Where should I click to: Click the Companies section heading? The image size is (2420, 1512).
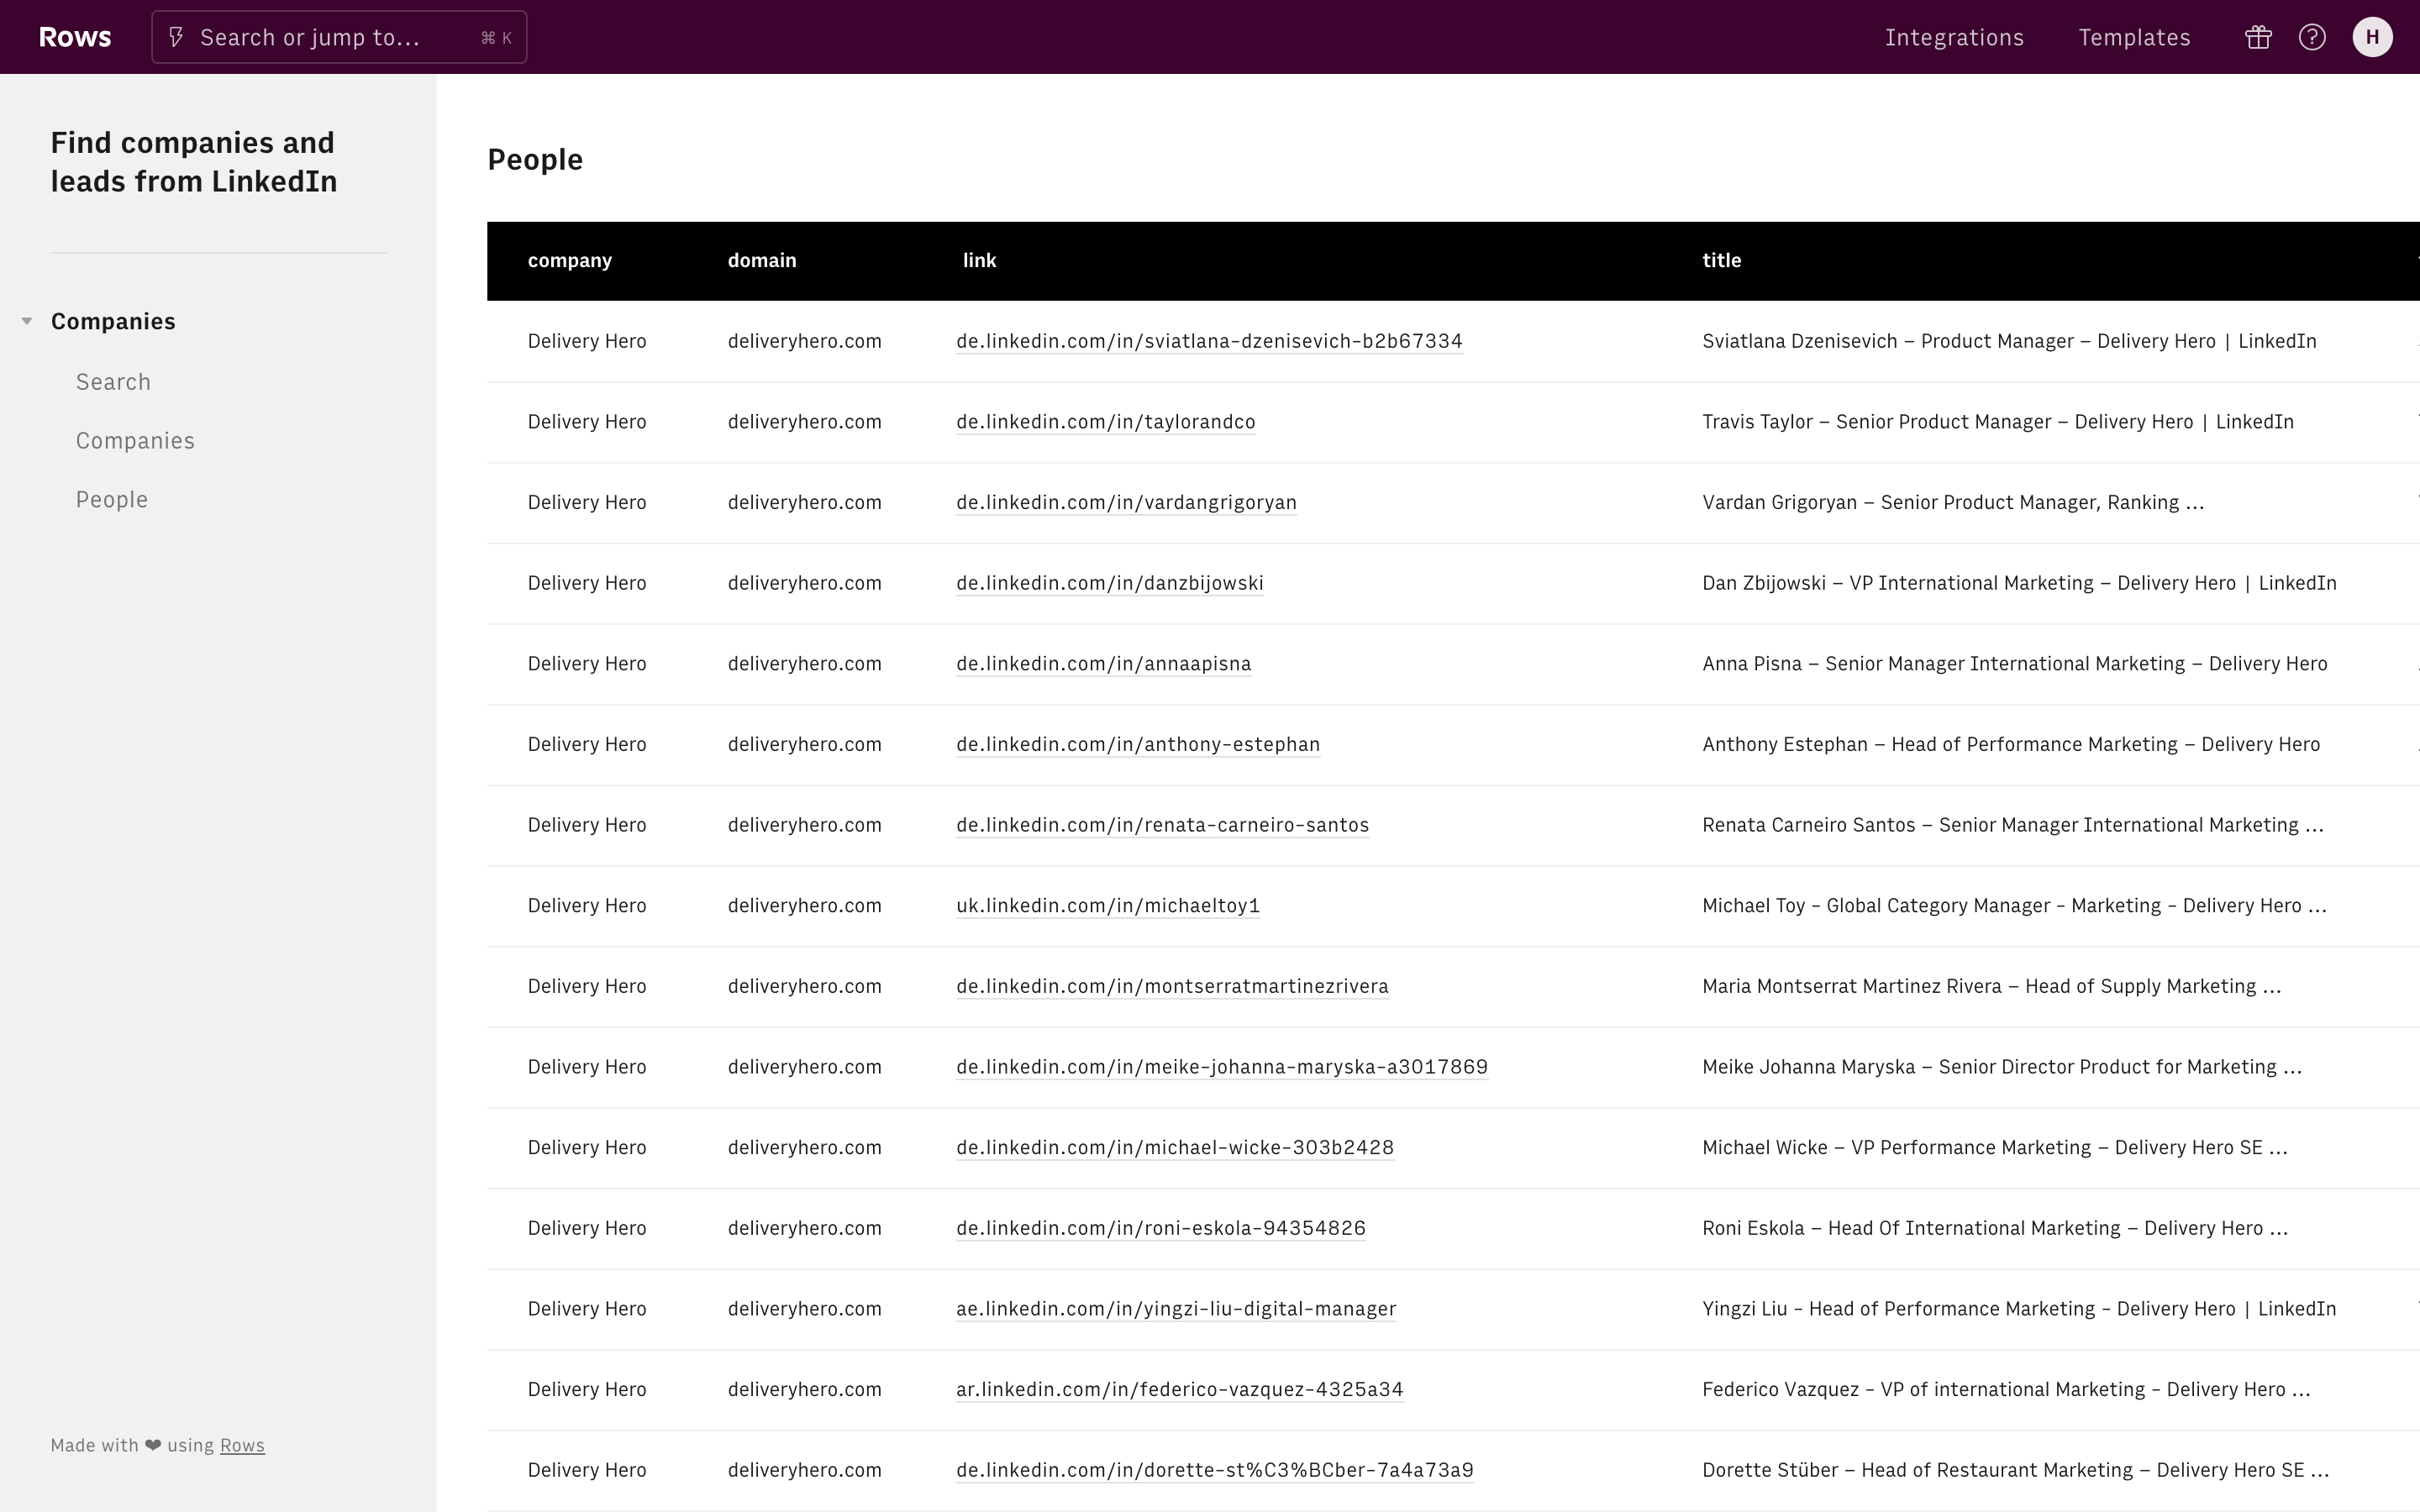point(113,321)
